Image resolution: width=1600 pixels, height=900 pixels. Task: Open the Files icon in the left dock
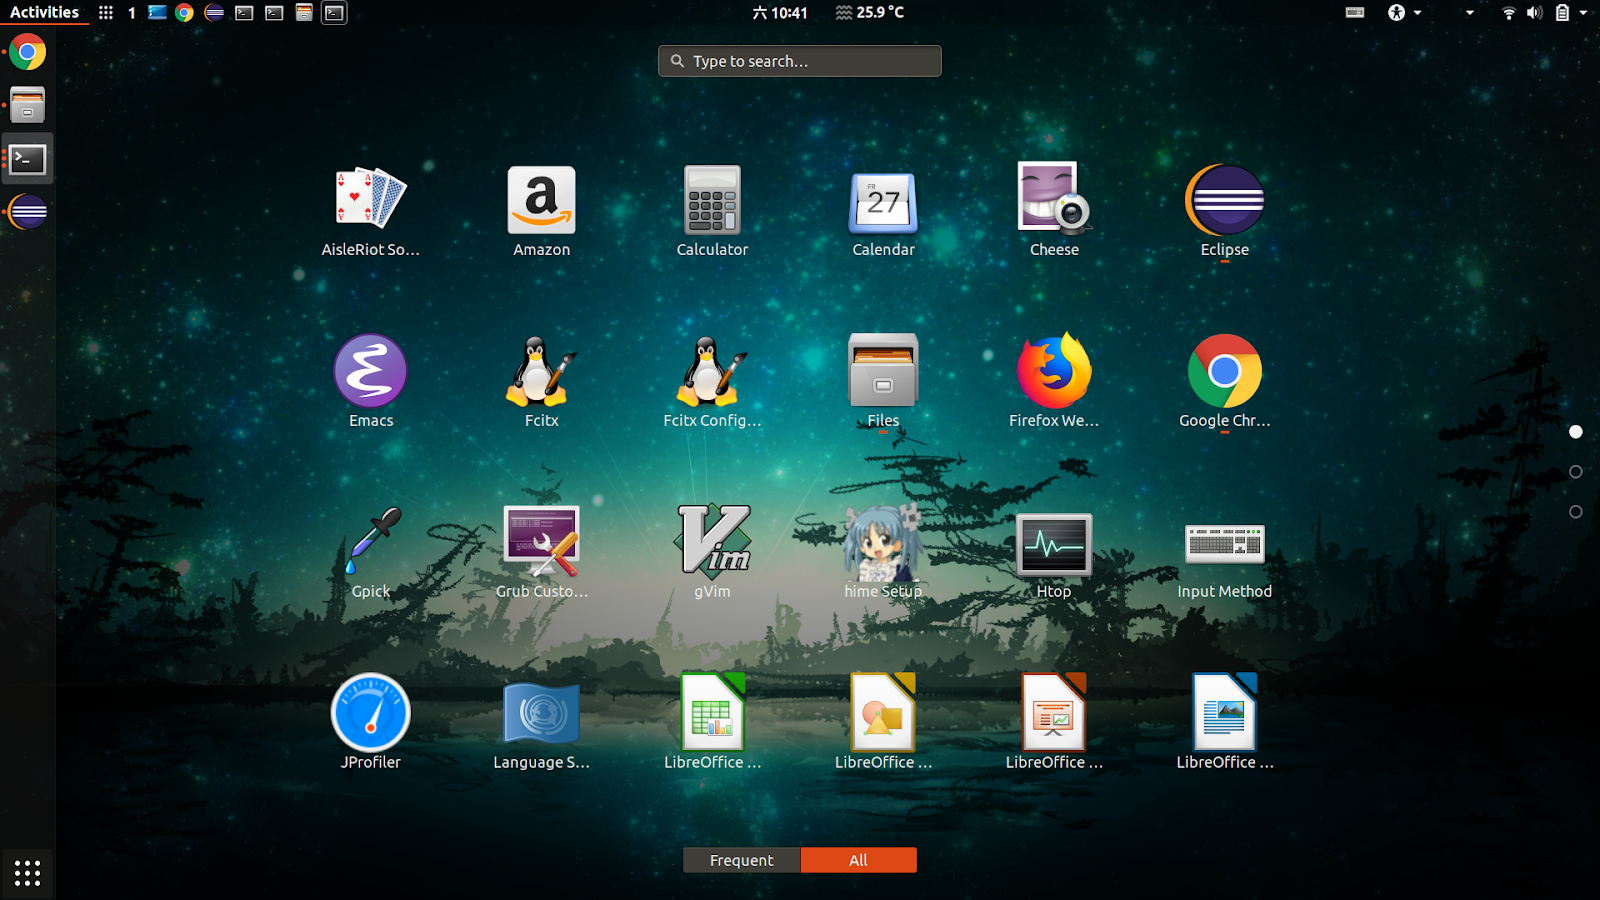click(x=27, y=105)
